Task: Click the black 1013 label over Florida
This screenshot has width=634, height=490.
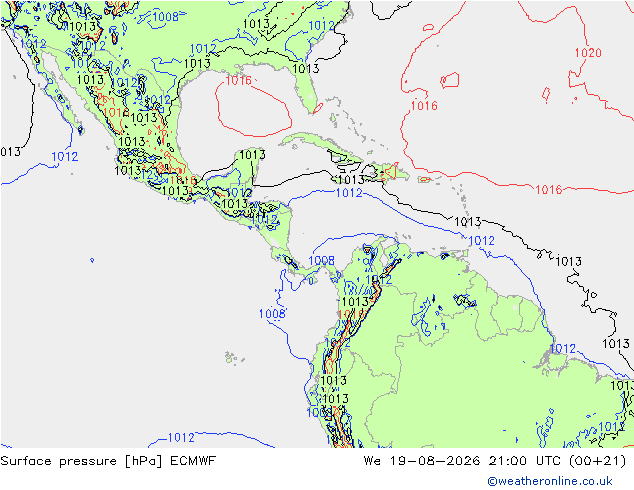Action: point(306,69)
